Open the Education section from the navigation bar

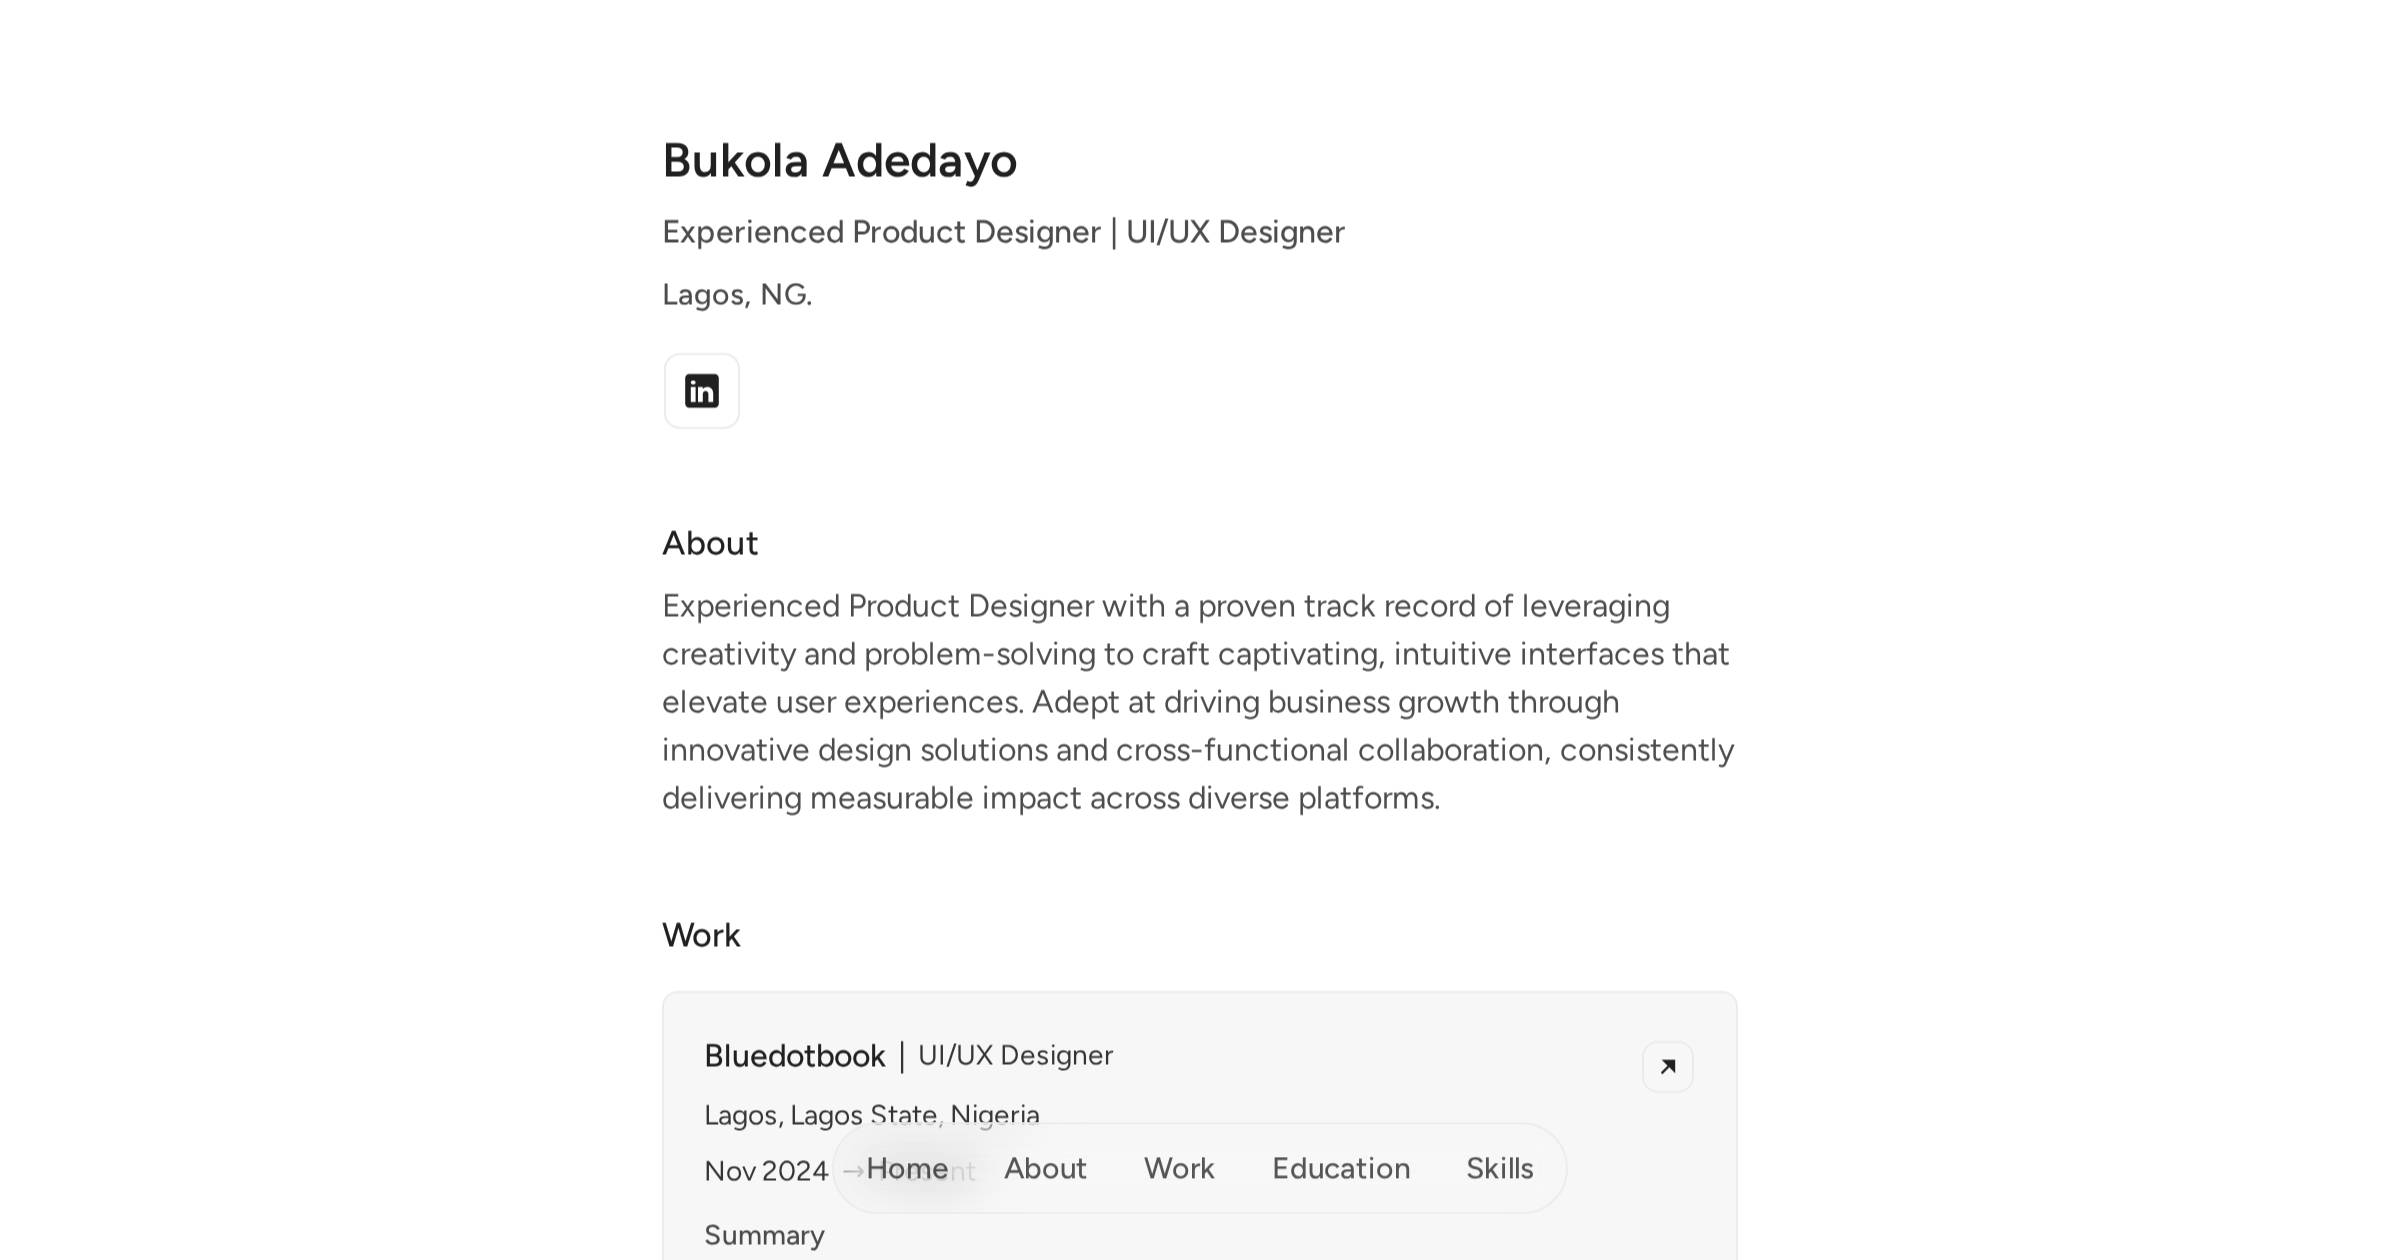tap(1341, 1168)
